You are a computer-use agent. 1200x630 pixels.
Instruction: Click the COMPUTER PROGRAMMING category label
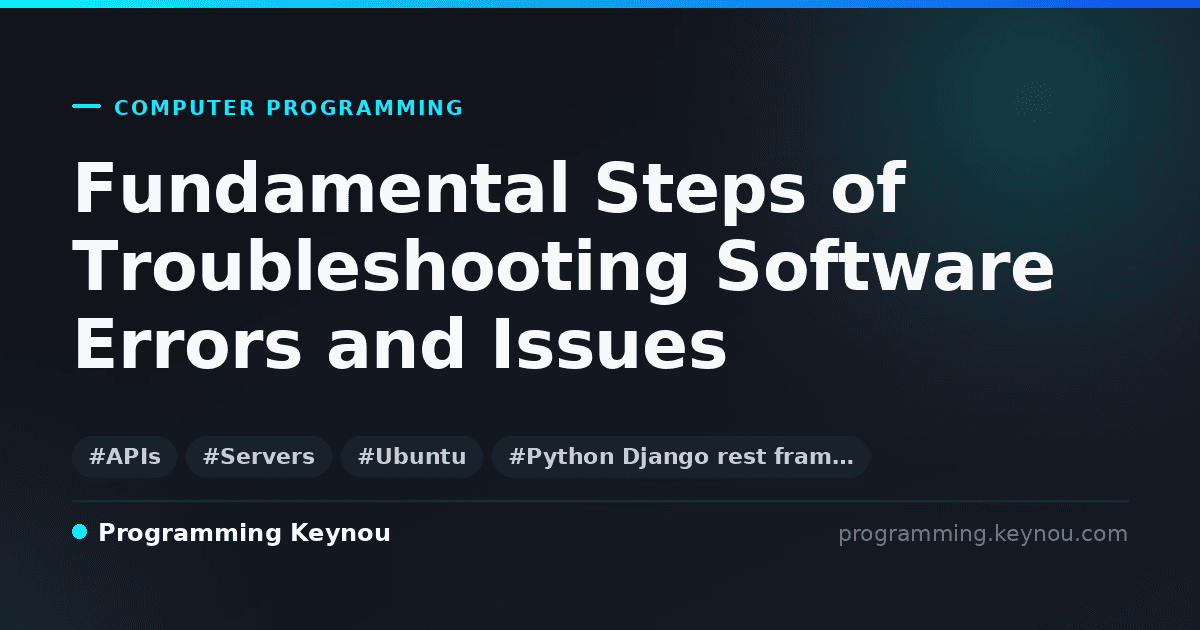tap(288, 108)
